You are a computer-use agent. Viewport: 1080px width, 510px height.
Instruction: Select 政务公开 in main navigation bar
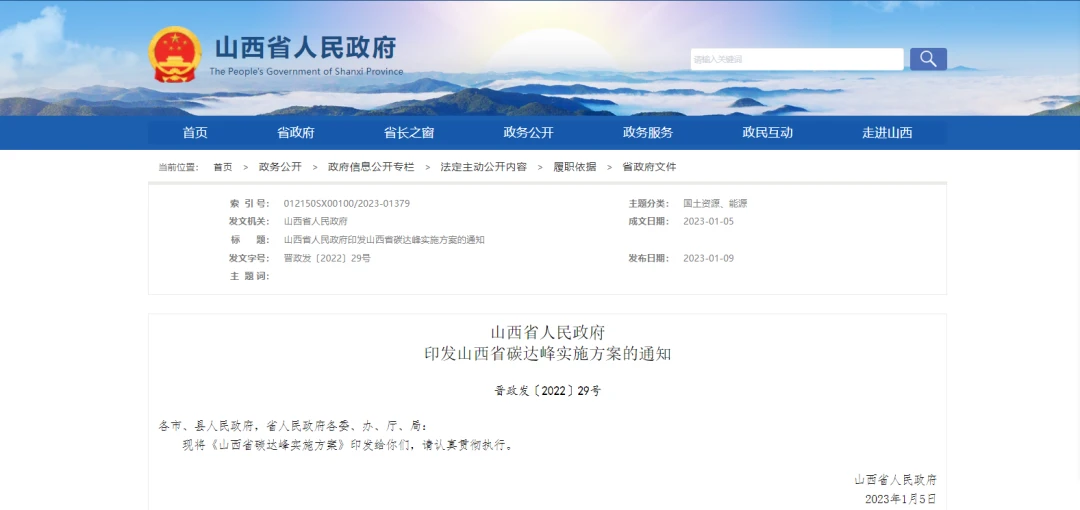point(528,133)
